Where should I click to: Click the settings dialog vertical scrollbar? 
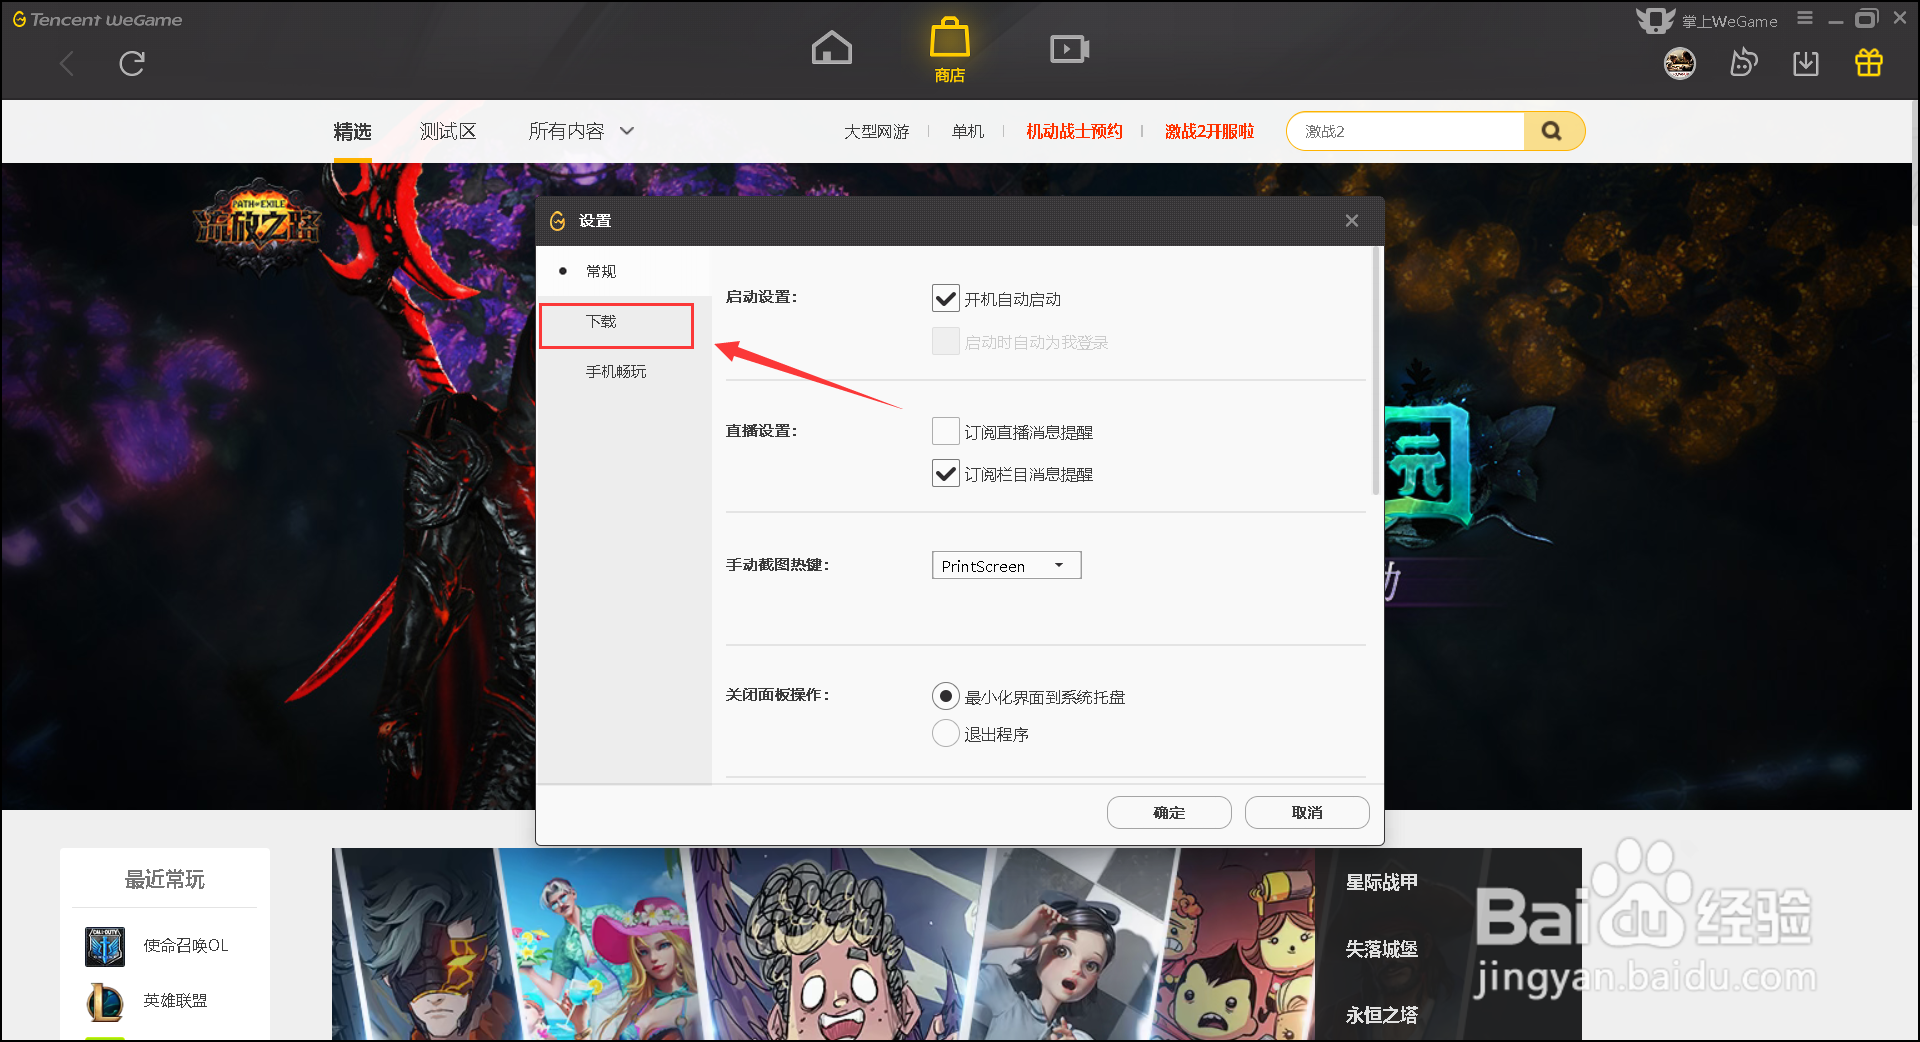1376,370
